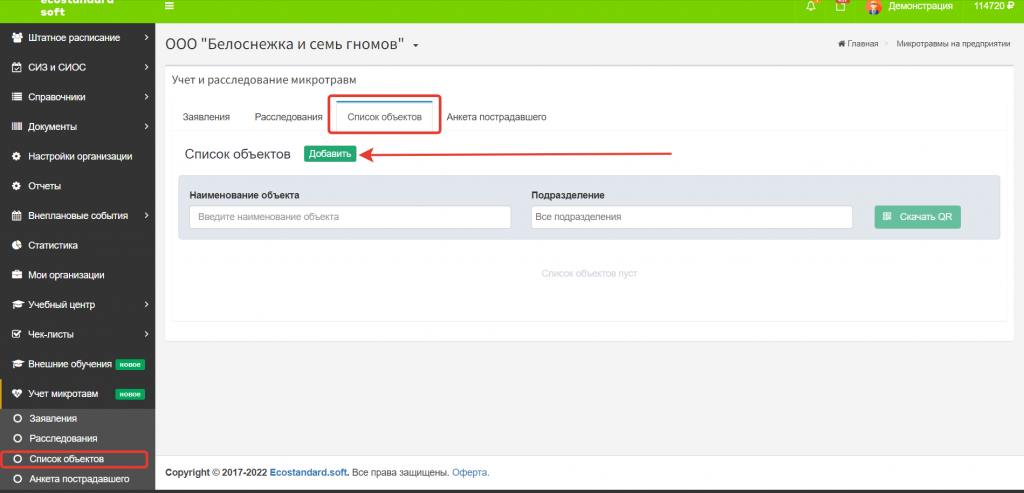Open Расследования in the sidebar submenu
1024x493 pixels.
click(x=63, y=439)
